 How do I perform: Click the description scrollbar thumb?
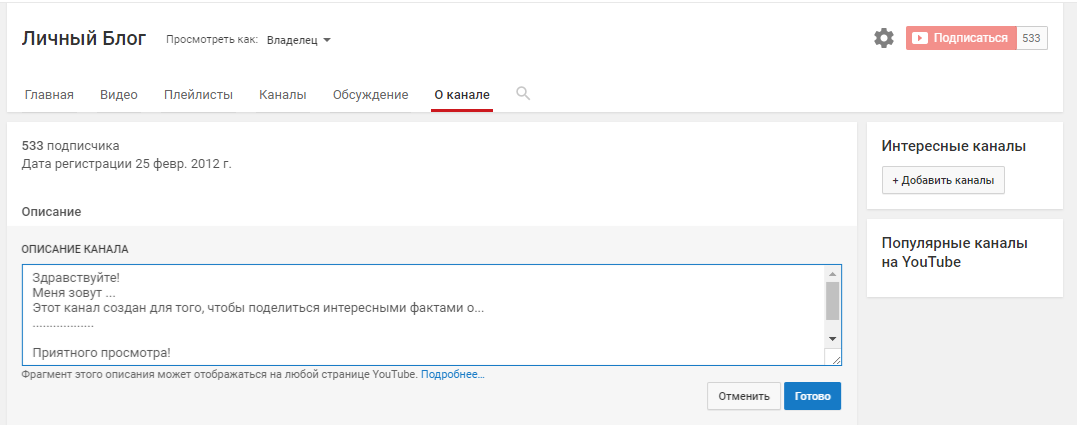832,300
